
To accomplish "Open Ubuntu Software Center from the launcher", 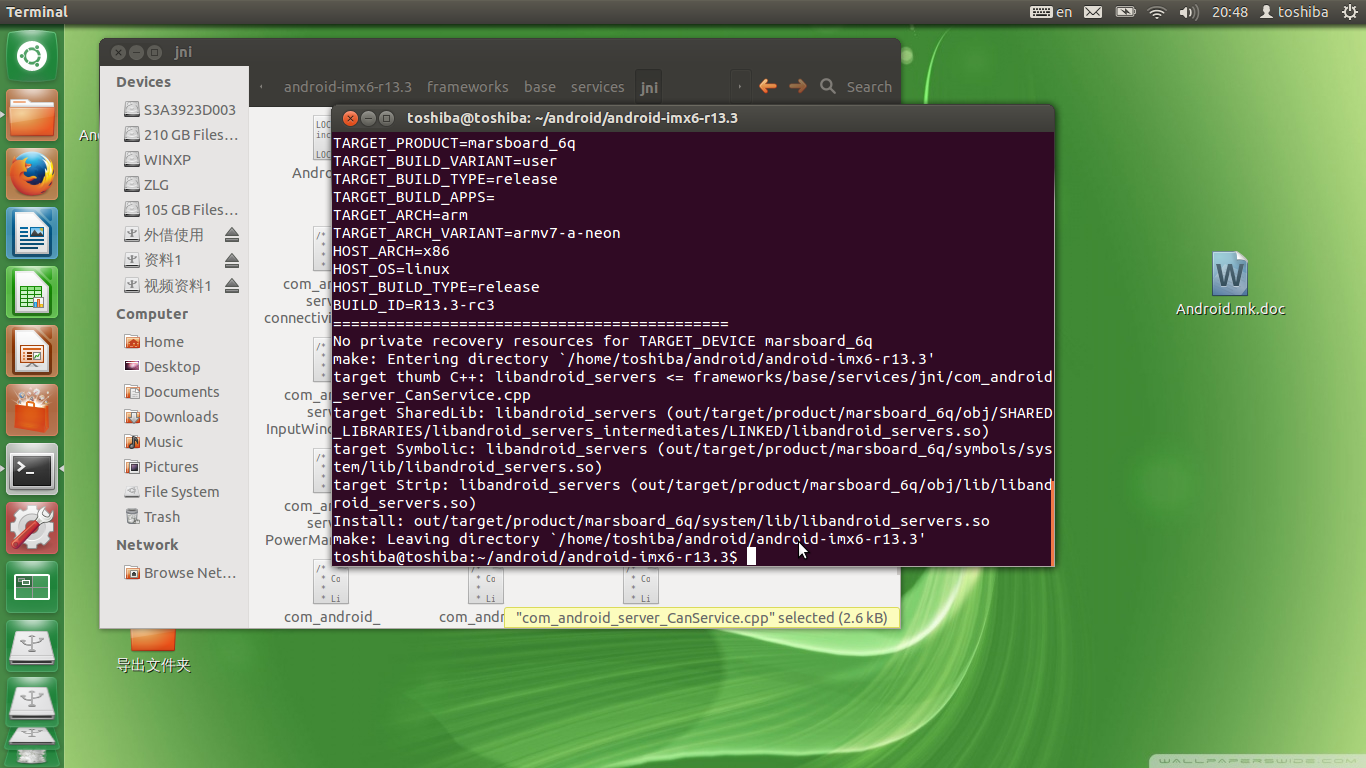I will tap(32, 411).
